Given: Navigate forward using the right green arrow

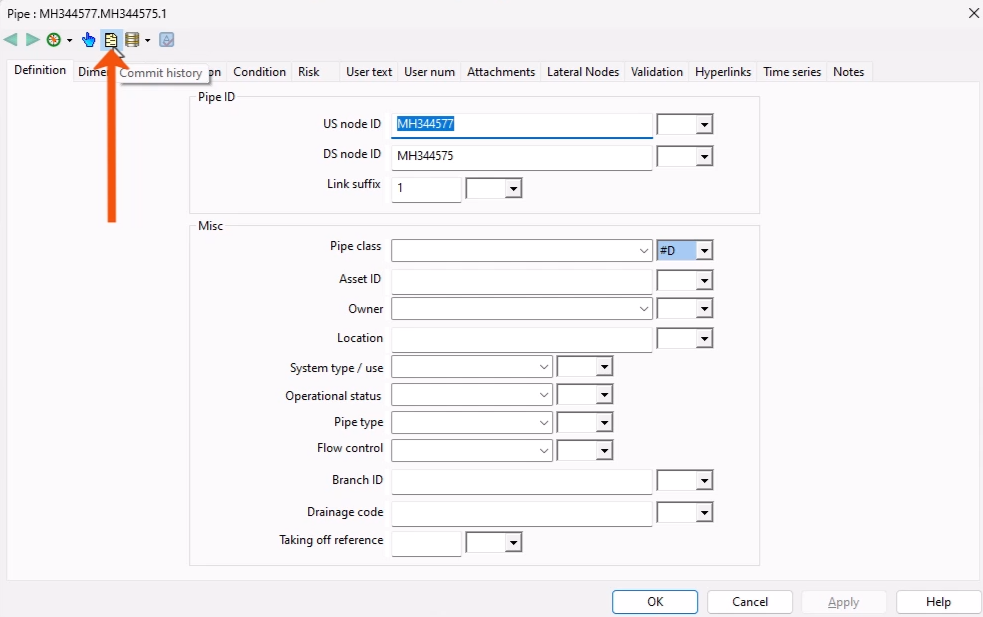Looking at the screenshot, I should coord(31,39).
